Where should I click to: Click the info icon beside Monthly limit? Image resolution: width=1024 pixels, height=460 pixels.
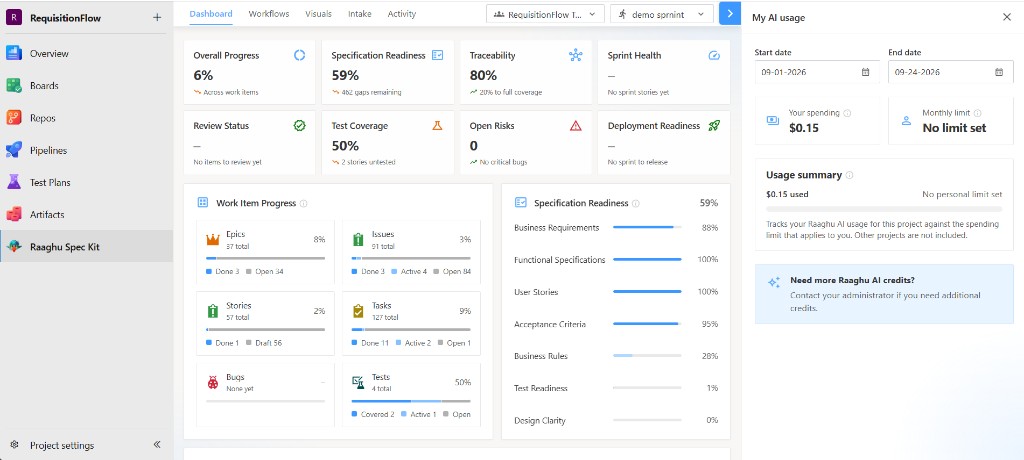coord(978,113)
